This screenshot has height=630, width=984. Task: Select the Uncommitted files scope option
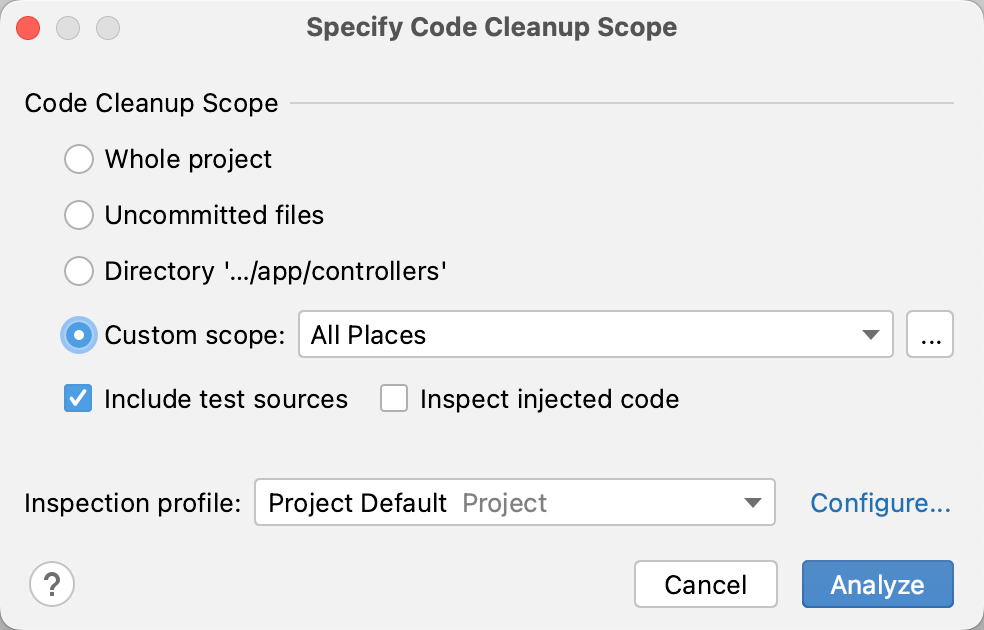pos(79,215)
